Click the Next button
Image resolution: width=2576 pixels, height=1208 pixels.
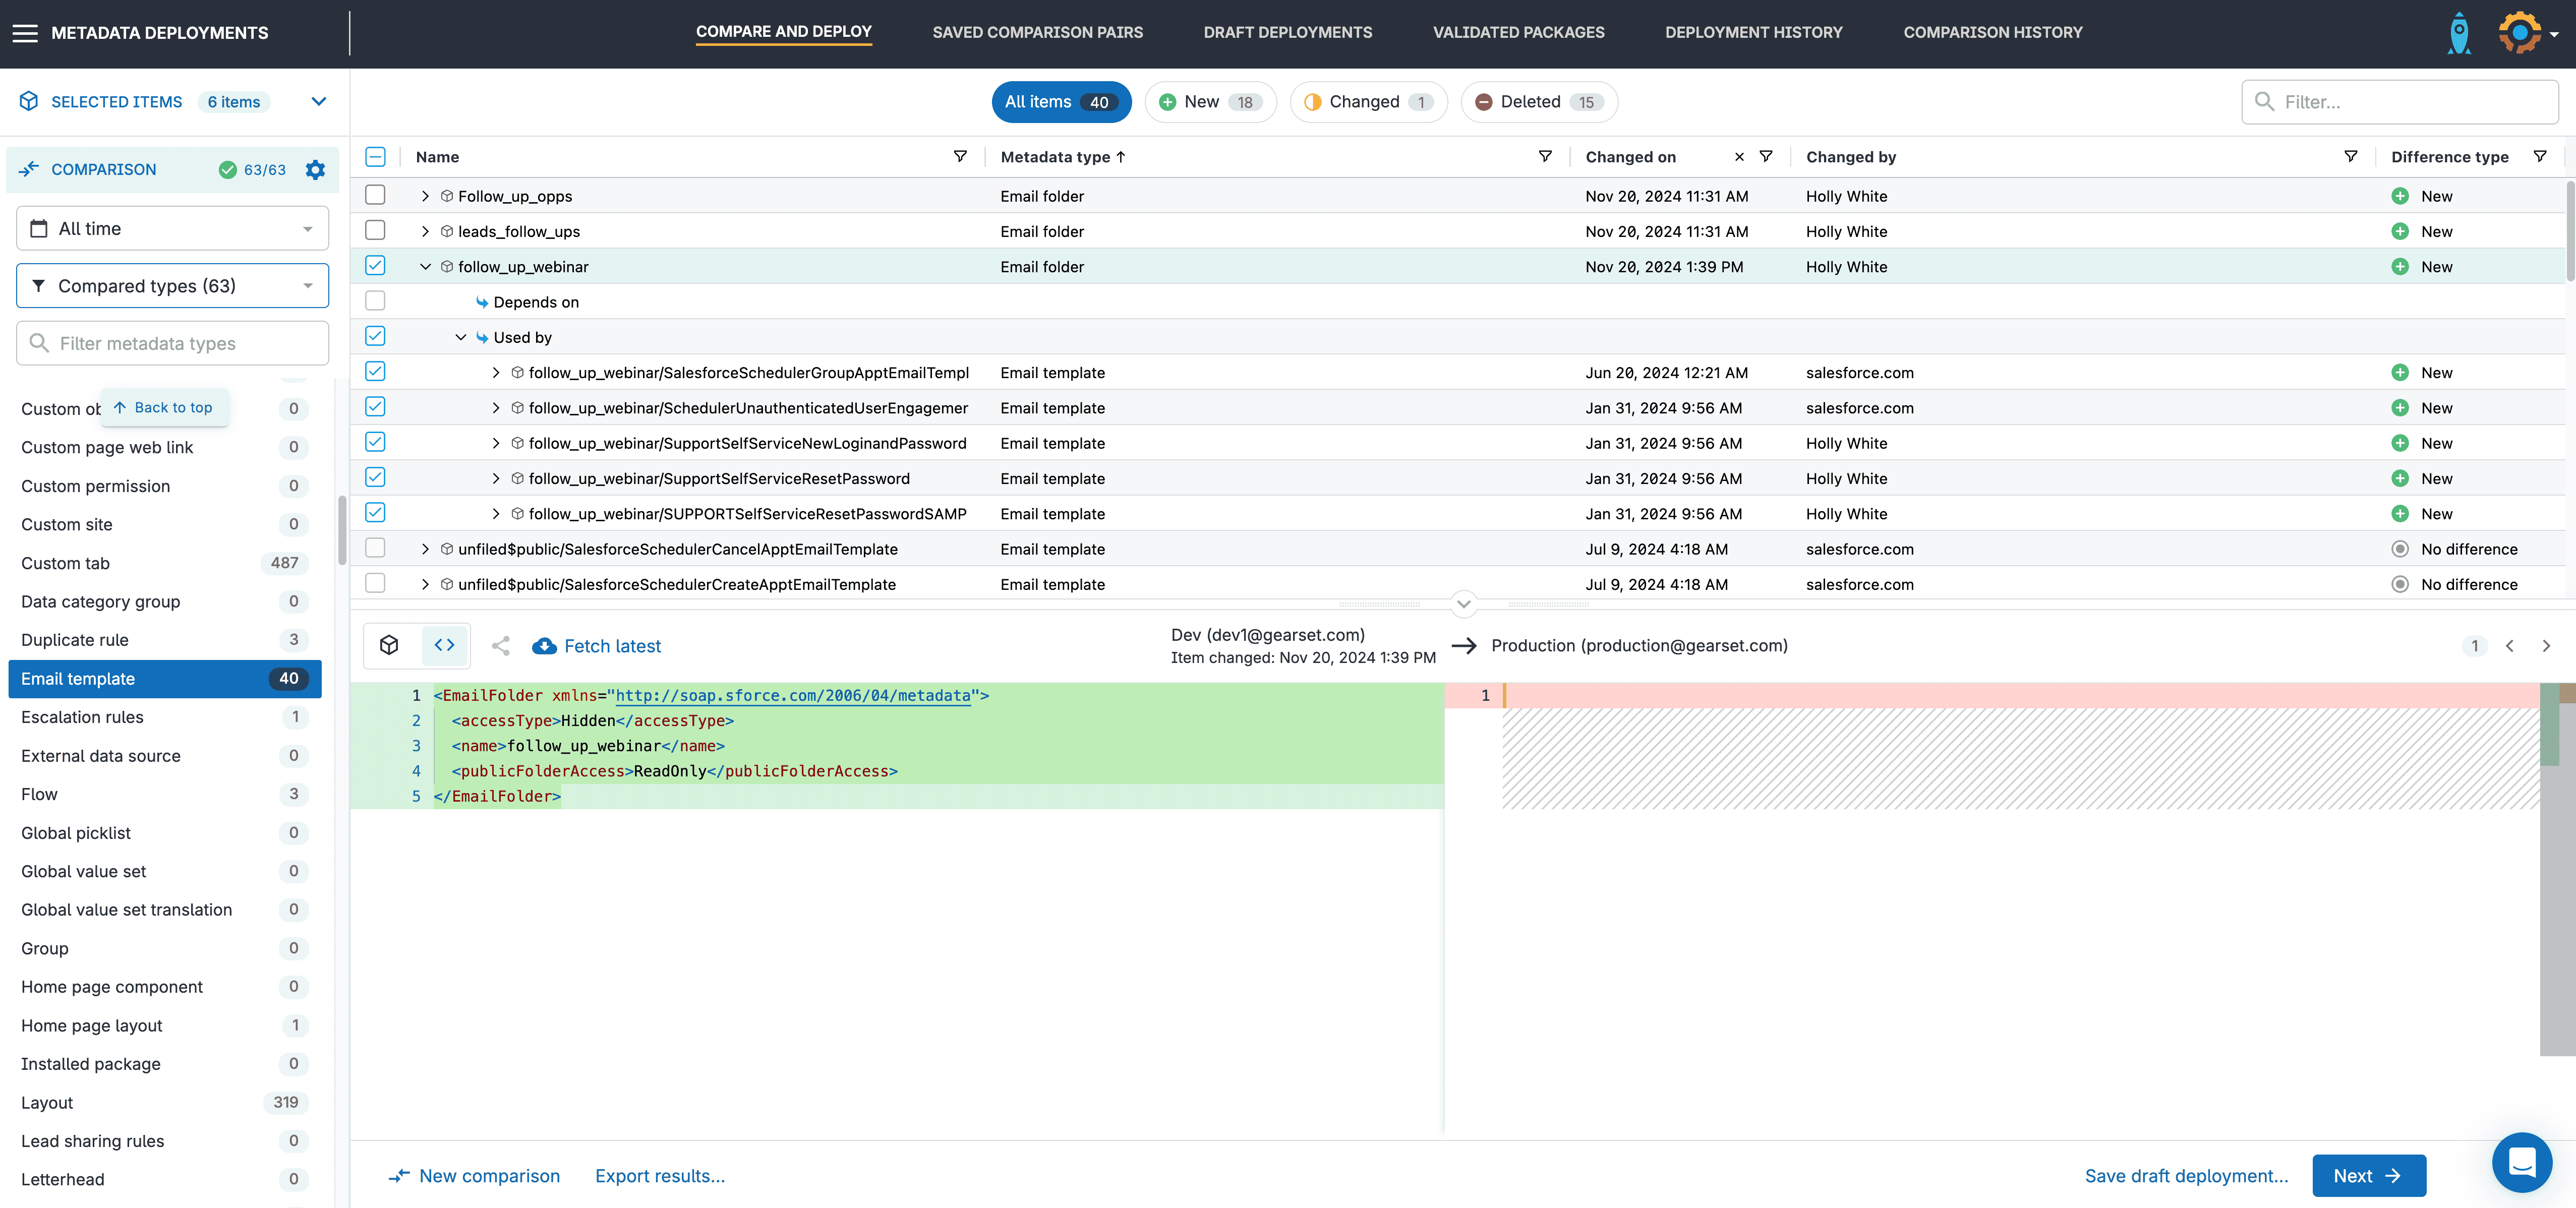point(2368,1176)
